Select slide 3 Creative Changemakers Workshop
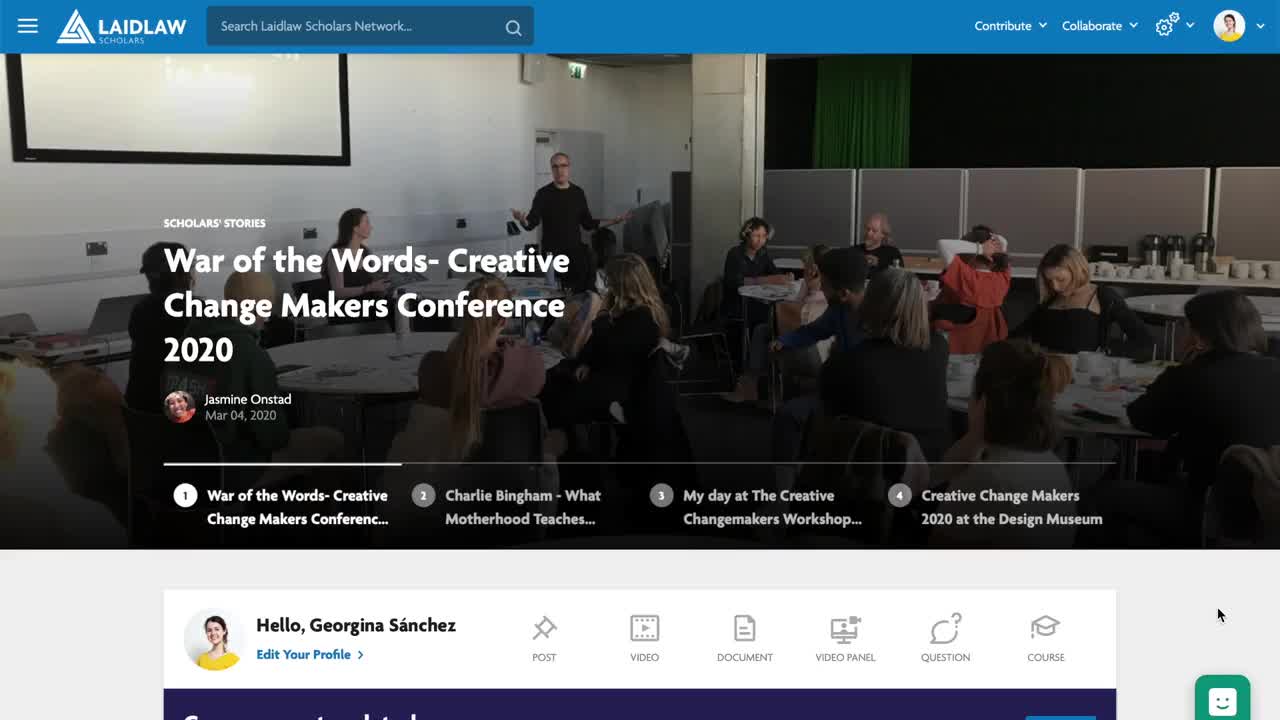1280x720 pixels. pyautogui.click(x=771, y=507)
